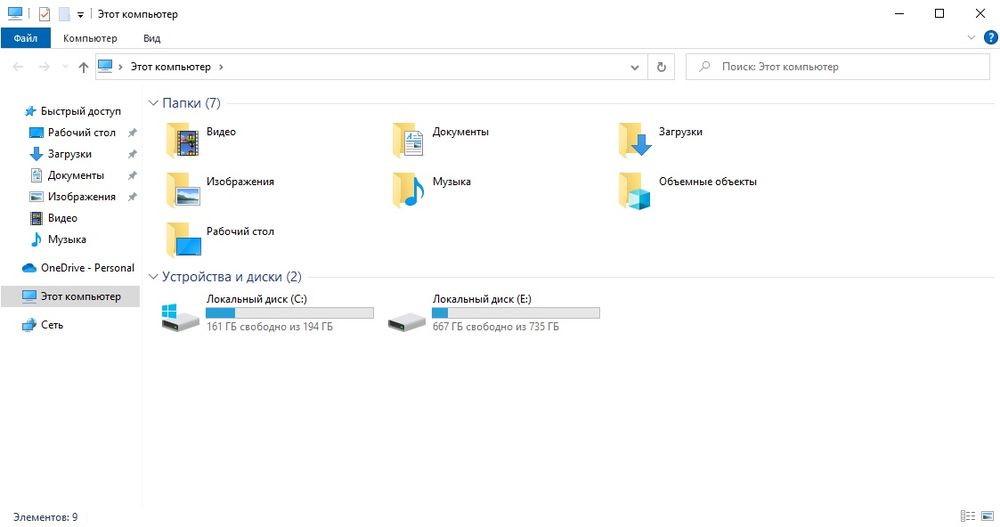1000x527 pixels.
Task: Click the disk C: usage bar
Action: point(290,313)
